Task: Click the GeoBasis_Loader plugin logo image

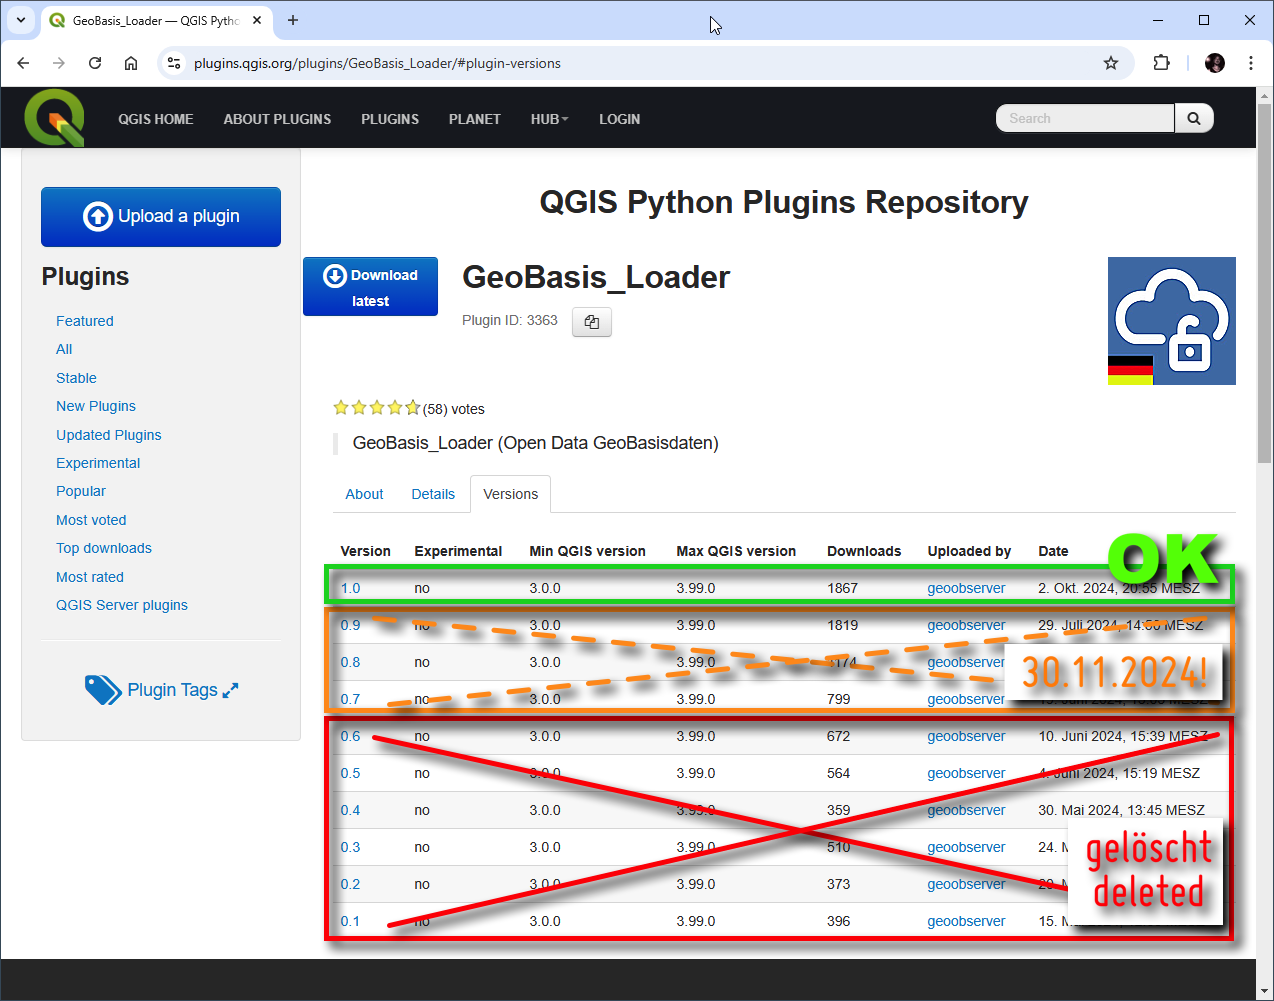Action: (1171, 321)
